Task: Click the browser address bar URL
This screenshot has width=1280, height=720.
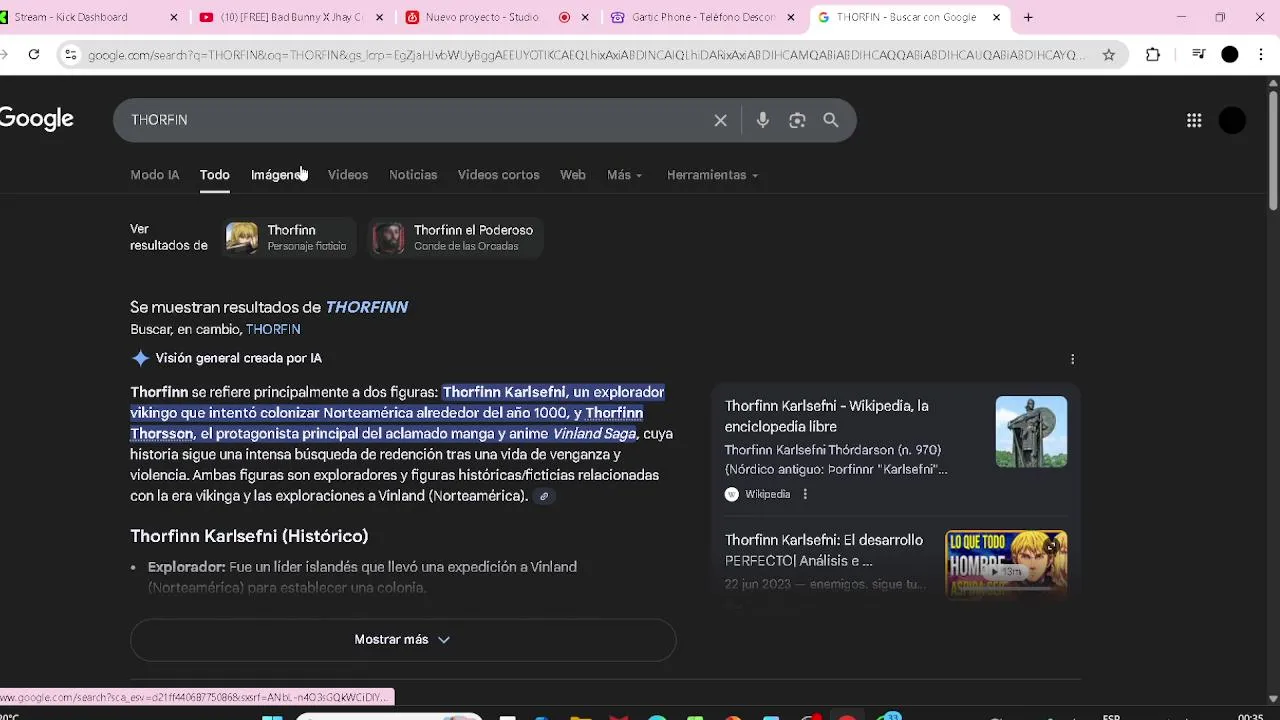Action: [585, 55]
